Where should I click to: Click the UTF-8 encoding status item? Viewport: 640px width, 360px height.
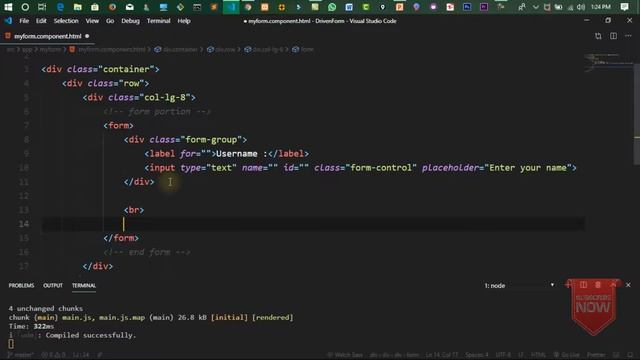[x=503, y=355]
